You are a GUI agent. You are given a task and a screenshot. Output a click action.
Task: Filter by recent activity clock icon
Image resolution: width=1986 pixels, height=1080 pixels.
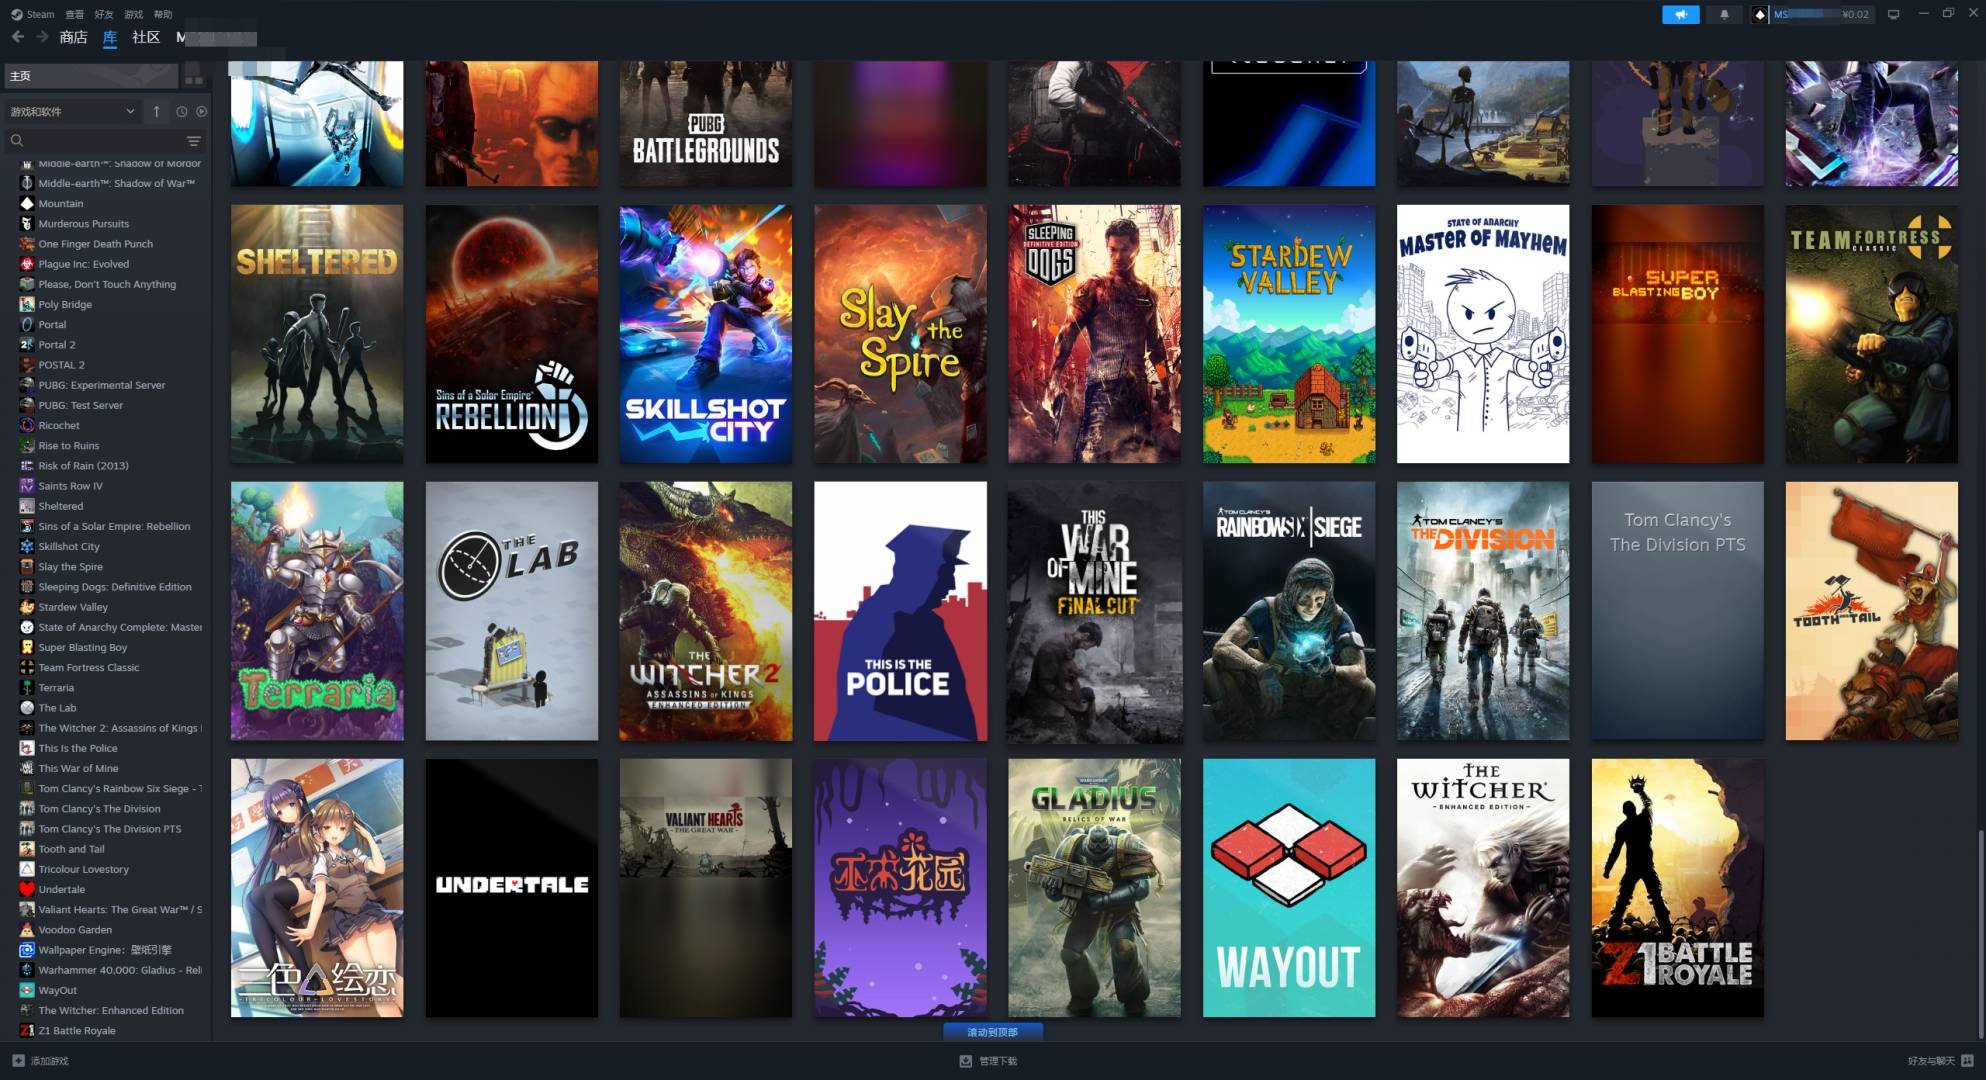(181, 111)
